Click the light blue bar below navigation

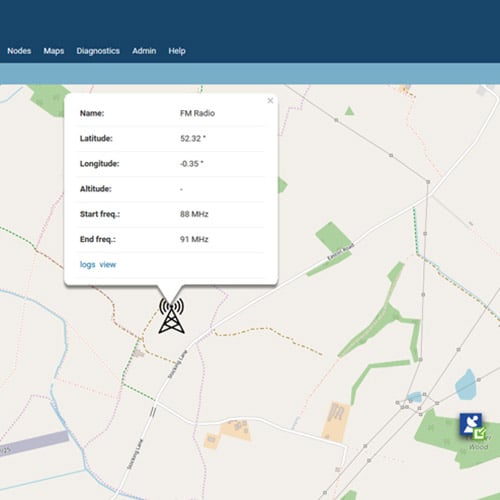pyautogui.click(x=250, y=73)
